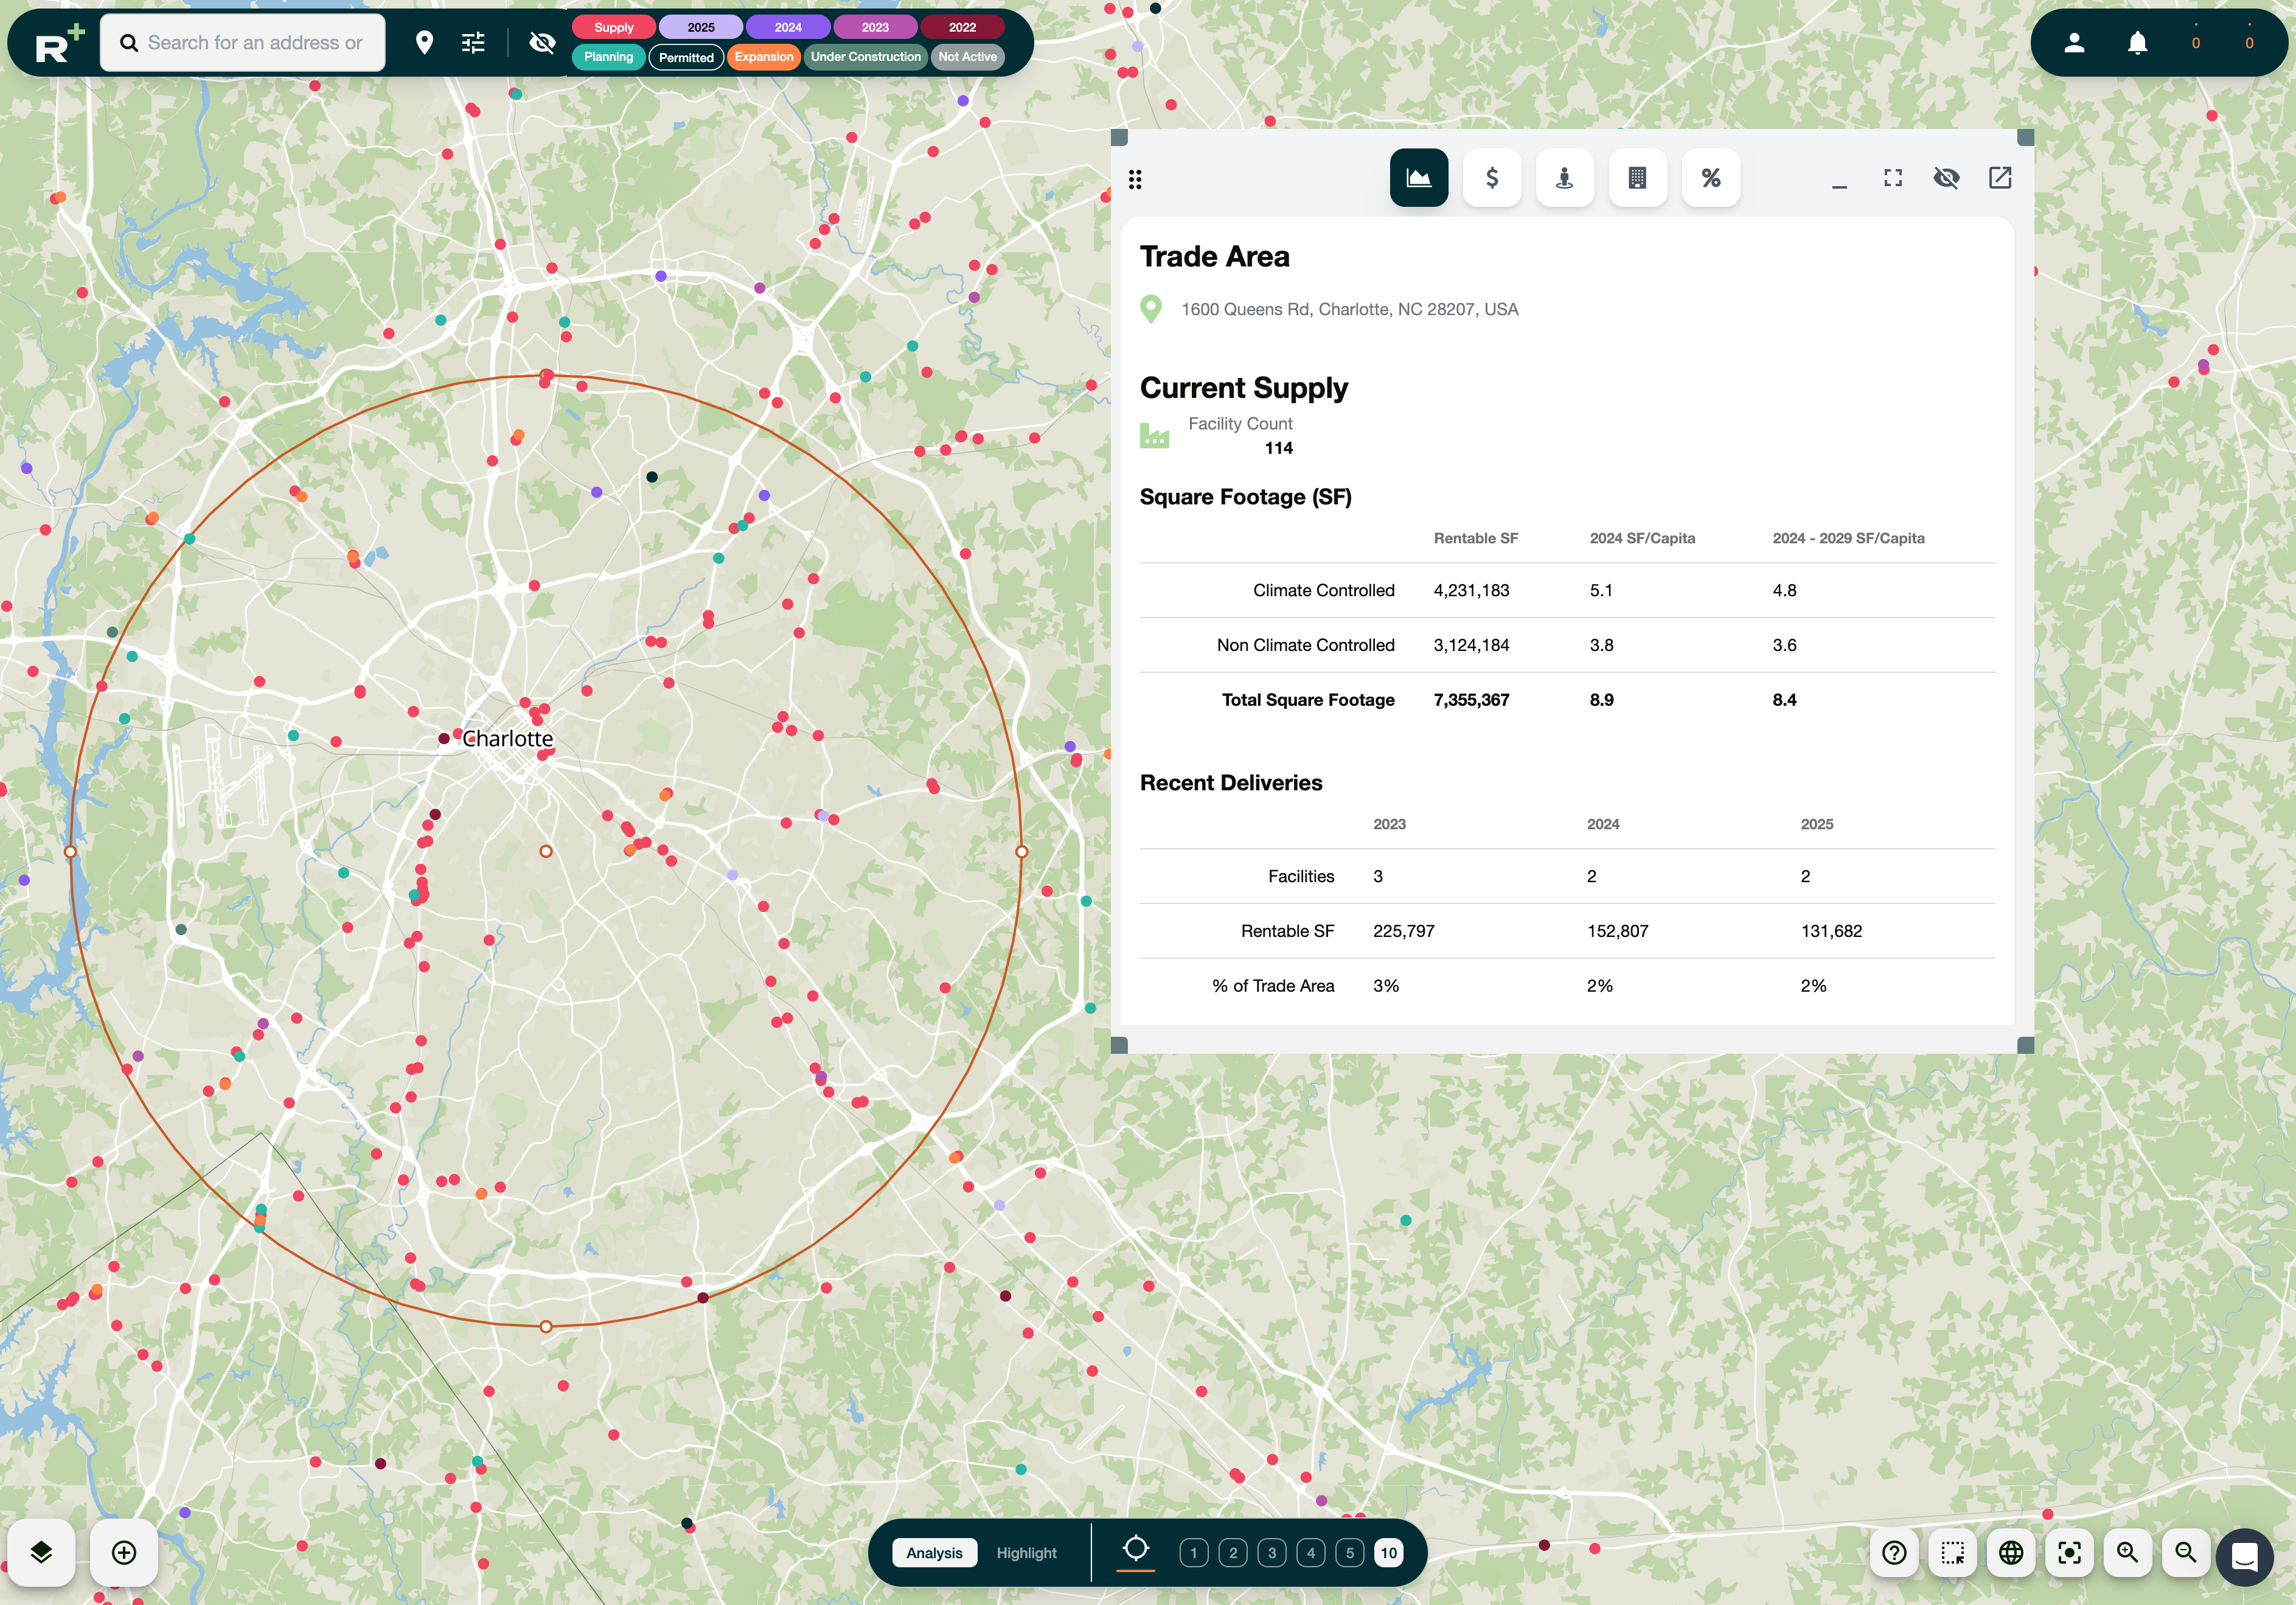
Task: Toggle the Planning status filter
Action: (x=608, y=57)
